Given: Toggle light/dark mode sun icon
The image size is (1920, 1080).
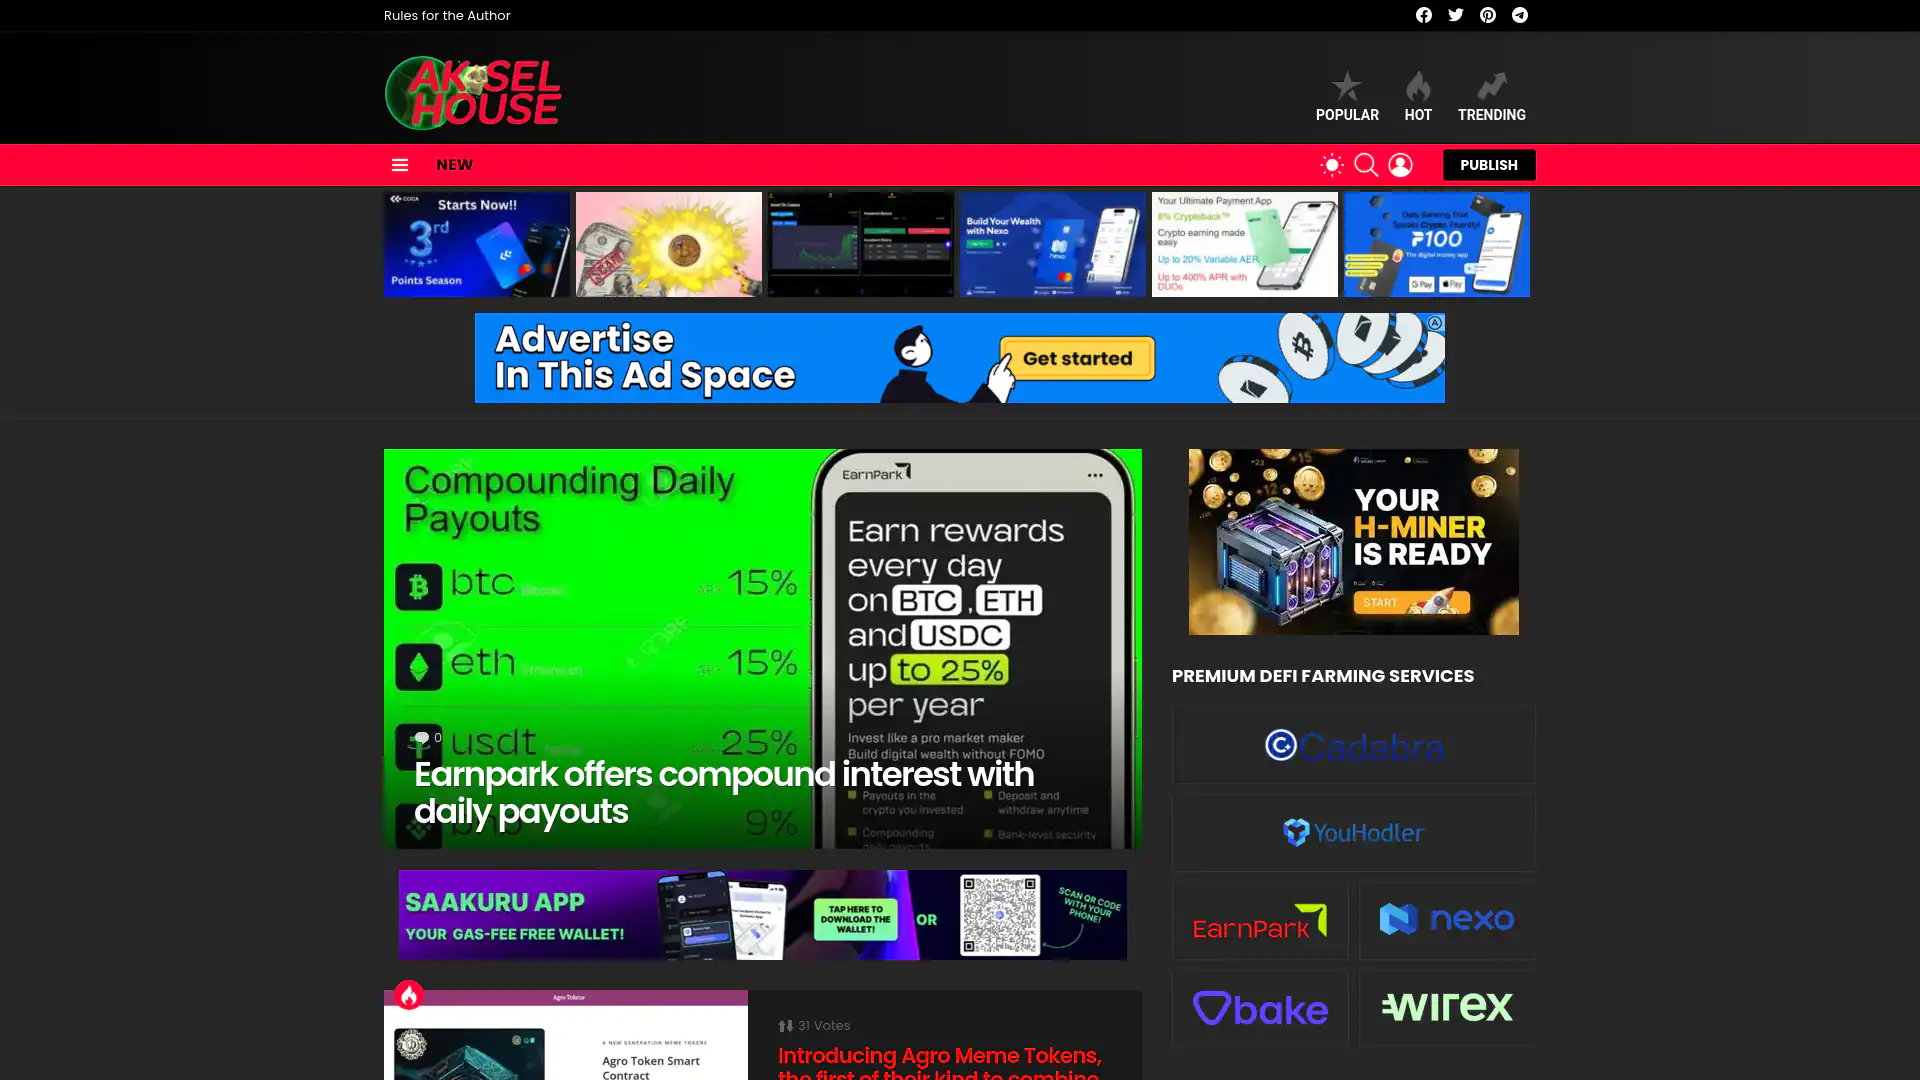Looking at the screenshot, I should pyautogui.click(x=1331, y=165).
